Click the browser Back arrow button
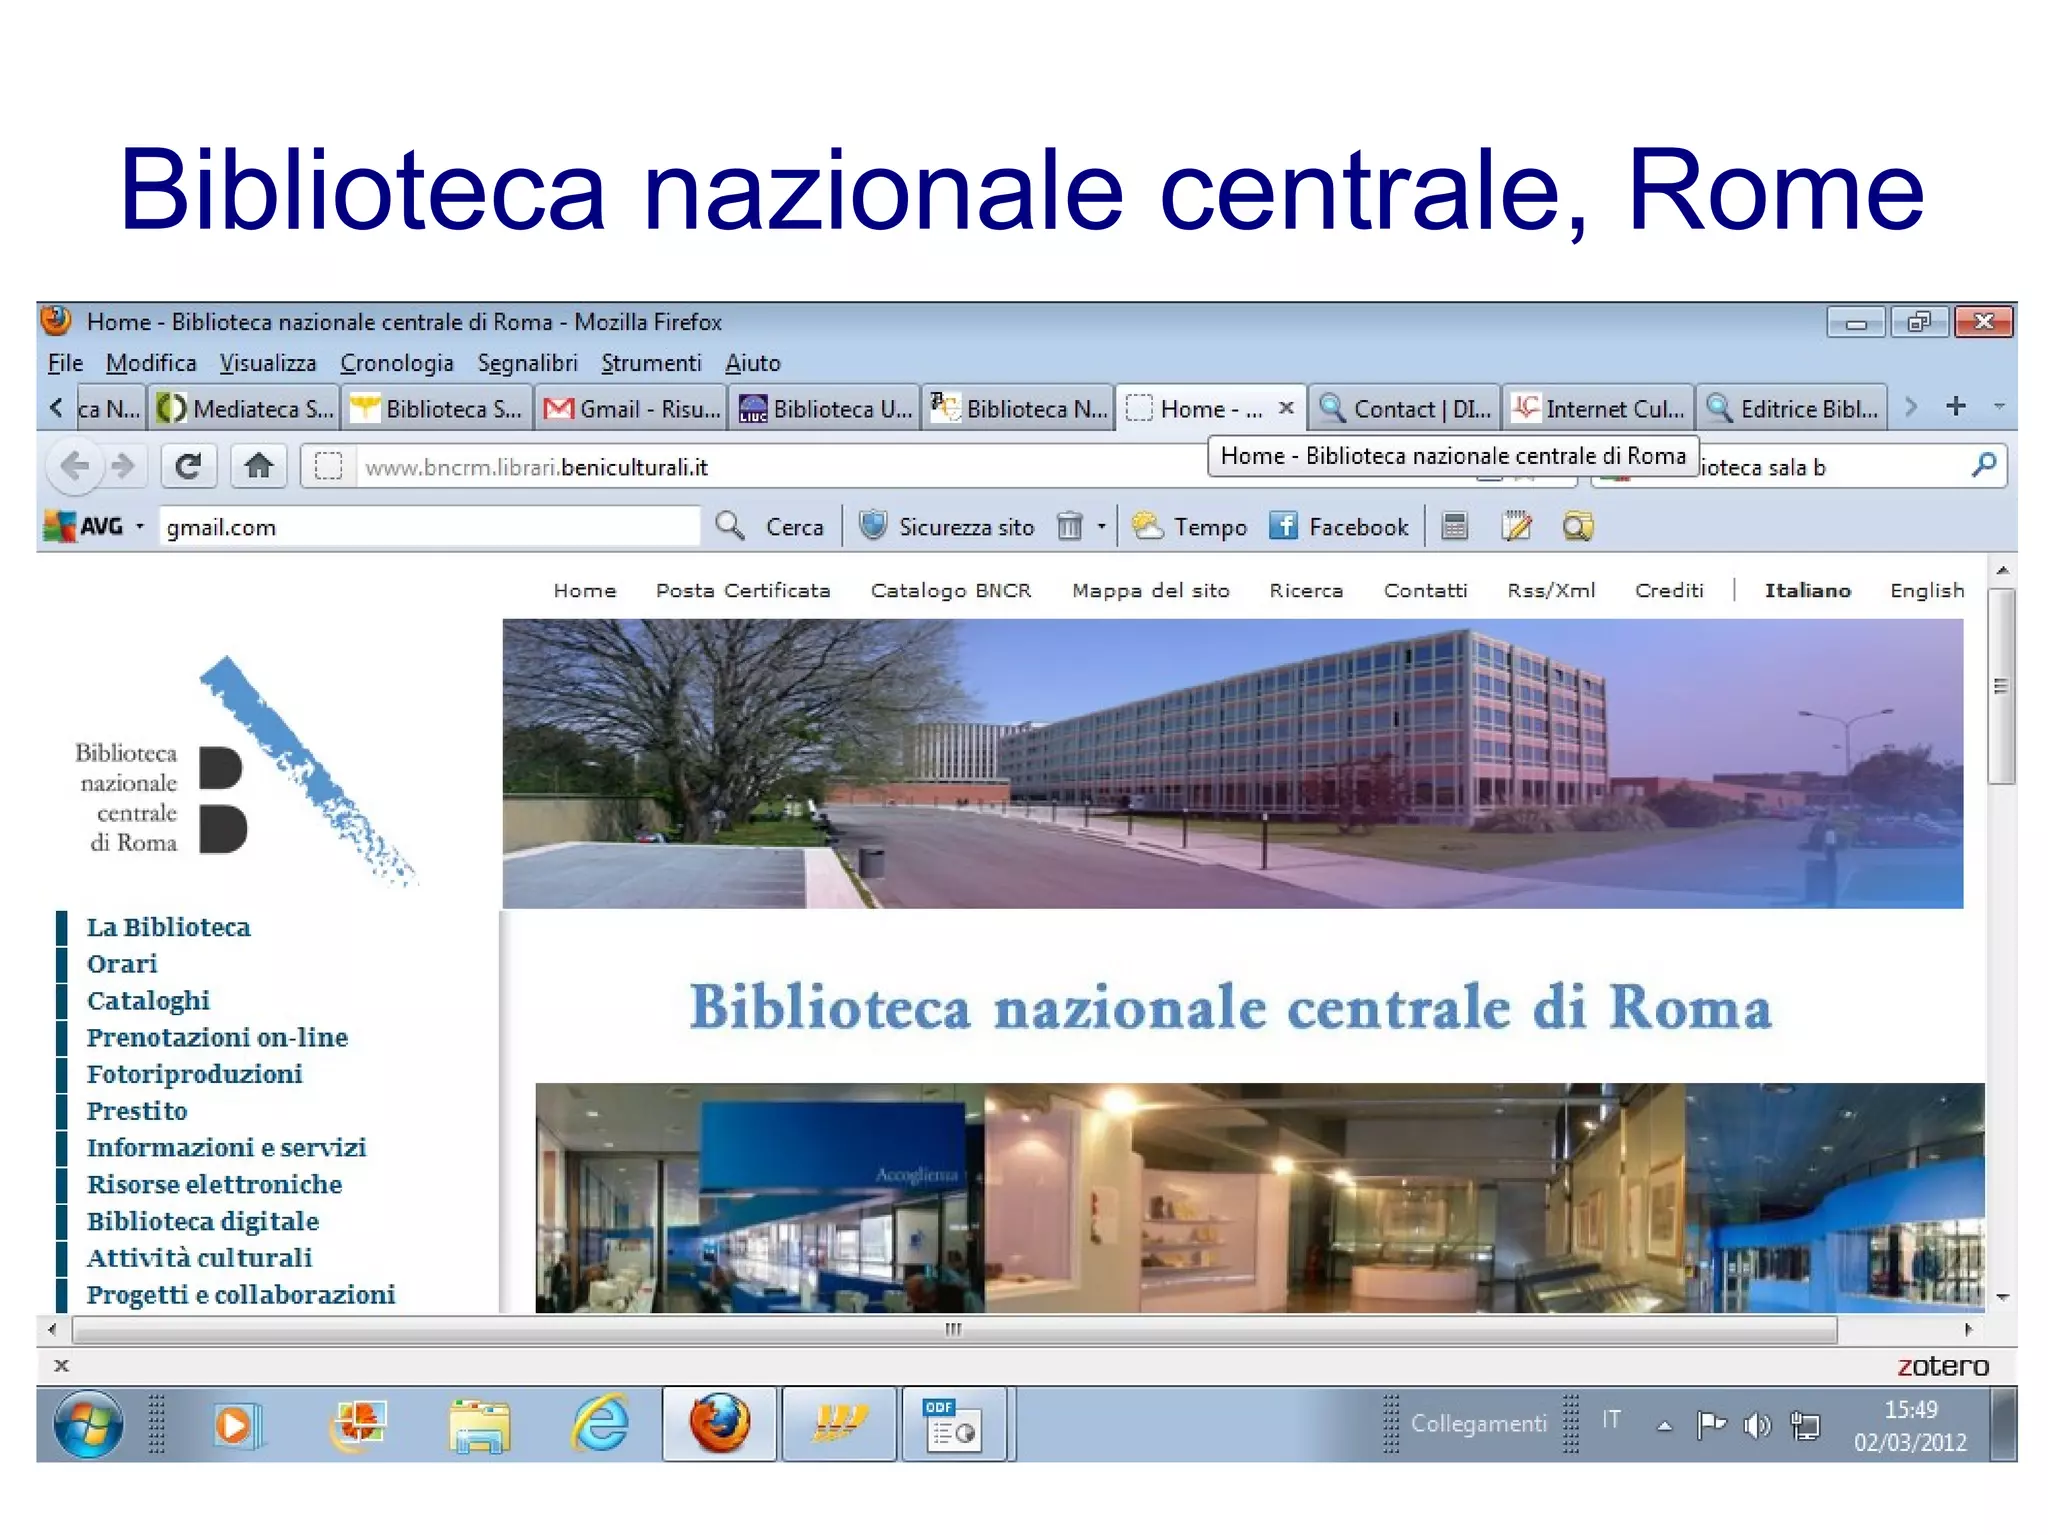 coord(75,466)
